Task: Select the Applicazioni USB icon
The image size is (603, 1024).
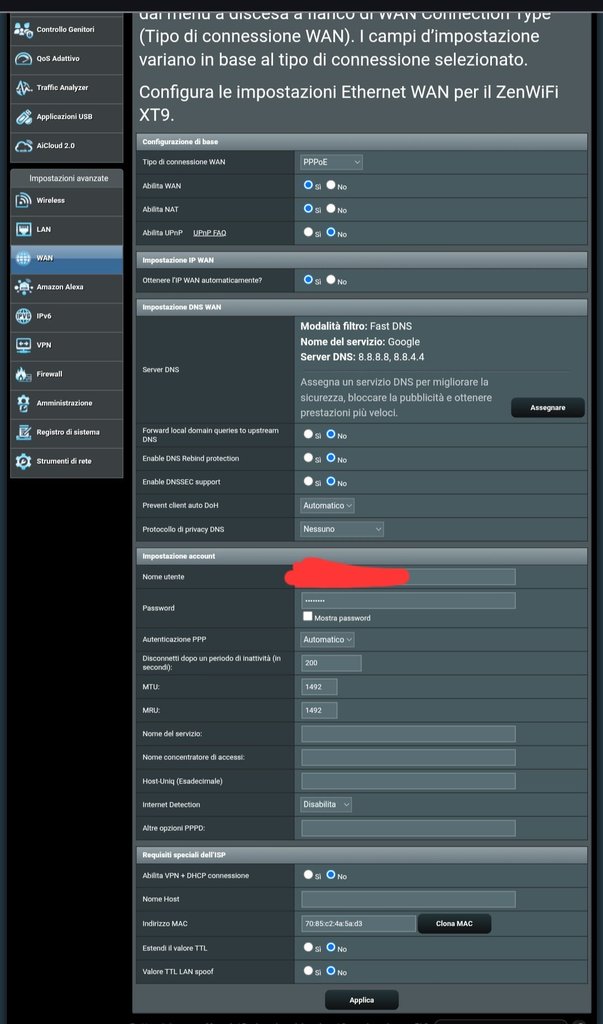Action: [x=23, y=117]
